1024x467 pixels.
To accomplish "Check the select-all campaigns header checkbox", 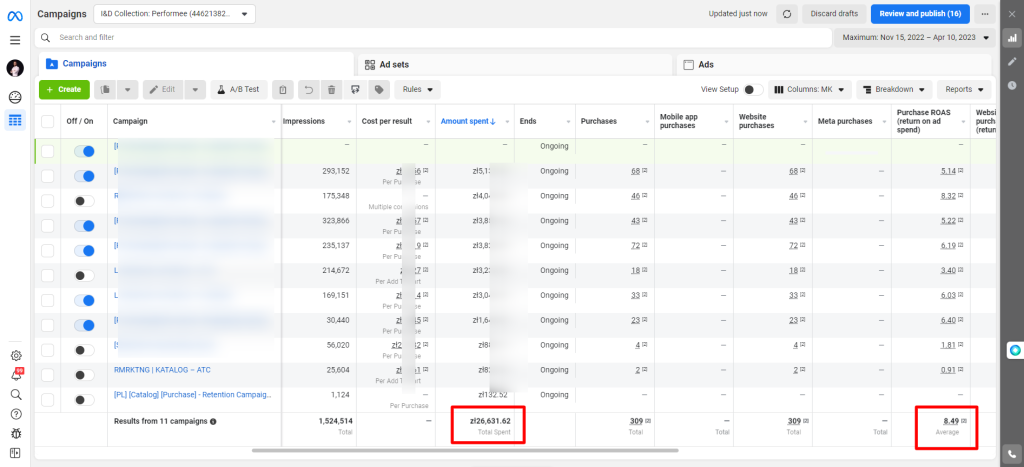I will point(48,121).
